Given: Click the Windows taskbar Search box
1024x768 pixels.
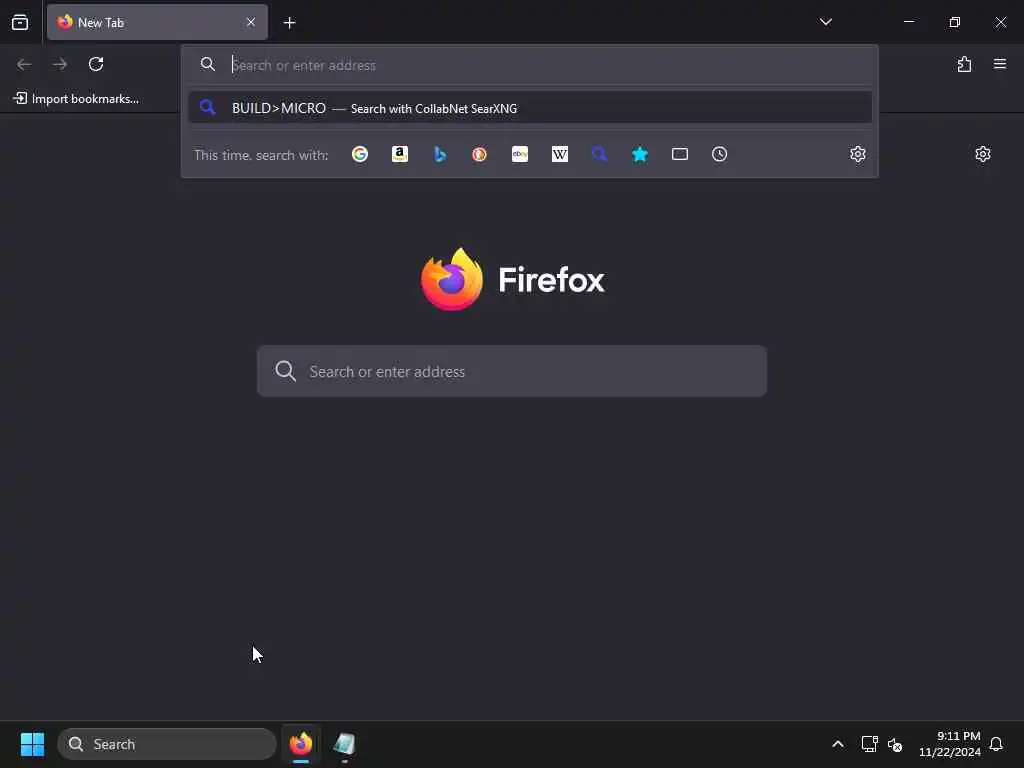Looking at the screenshot, I should tap(167, 744).
